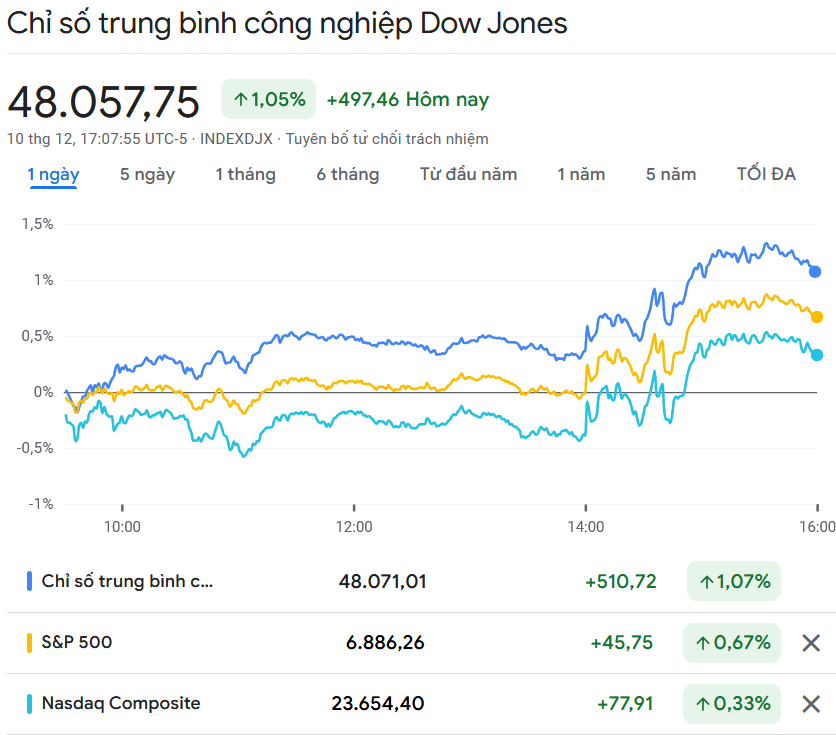
Task: Click the teal Nasdaq endpoint dot
Action: coord(817,355)
